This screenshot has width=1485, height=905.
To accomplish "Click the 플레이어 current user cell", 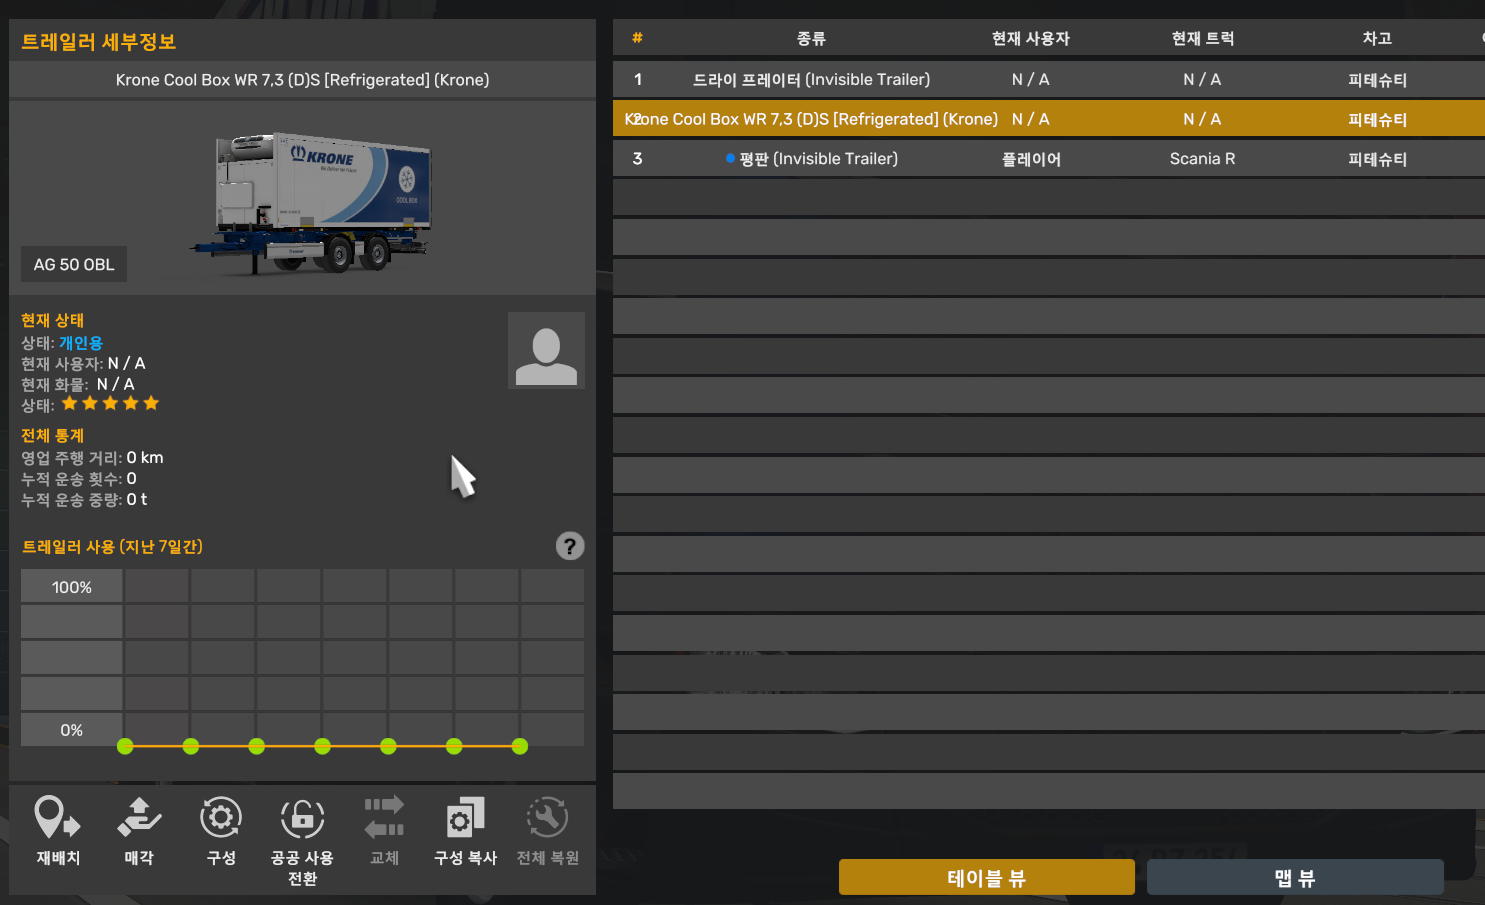I will point(1031,159).
